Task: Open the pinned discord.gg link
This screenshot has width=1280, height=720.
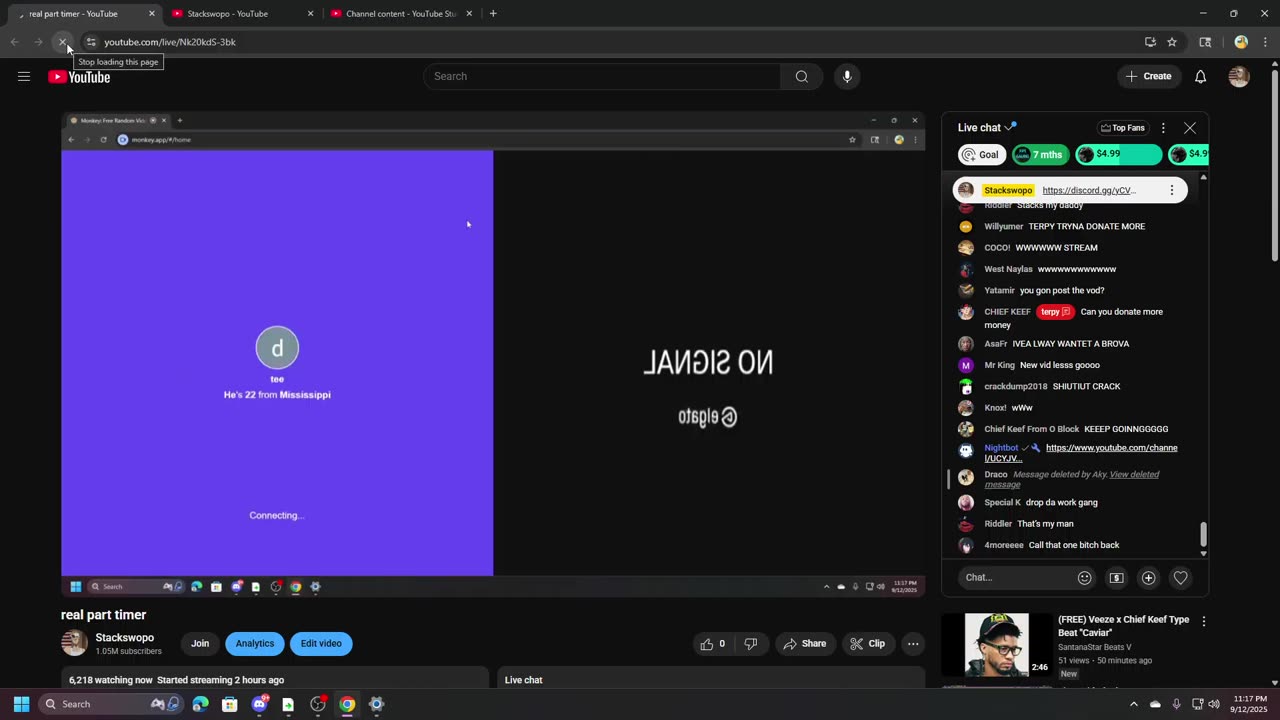Action: pos(1089,190)
